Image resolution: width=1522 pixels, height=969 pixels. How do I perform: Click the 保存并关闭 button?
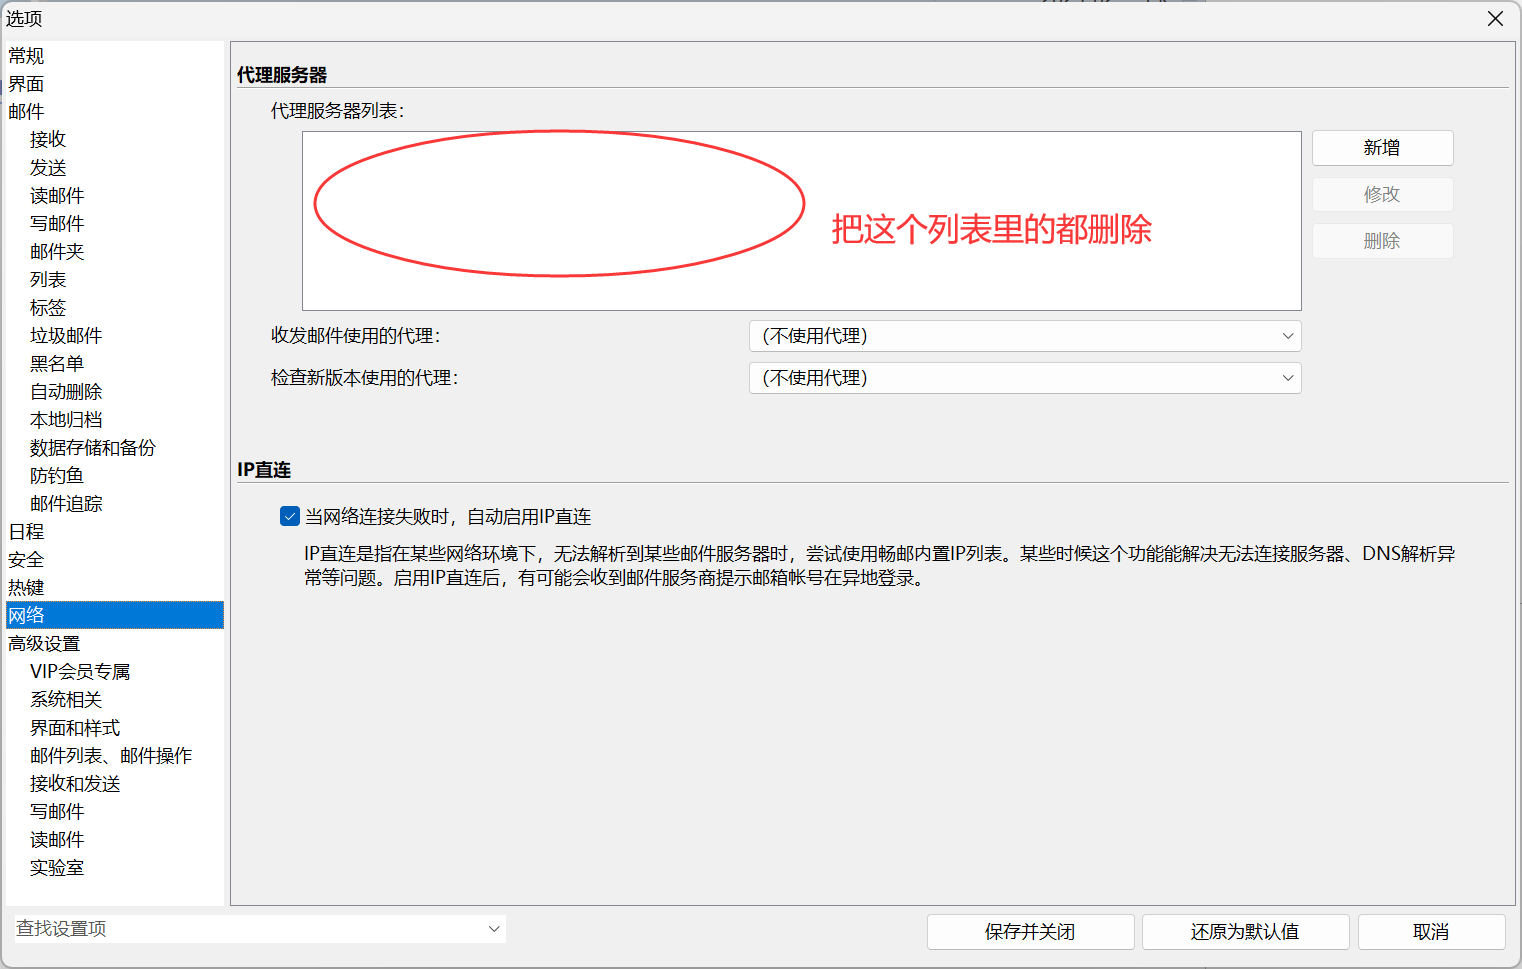click(x=1030, y=932)
